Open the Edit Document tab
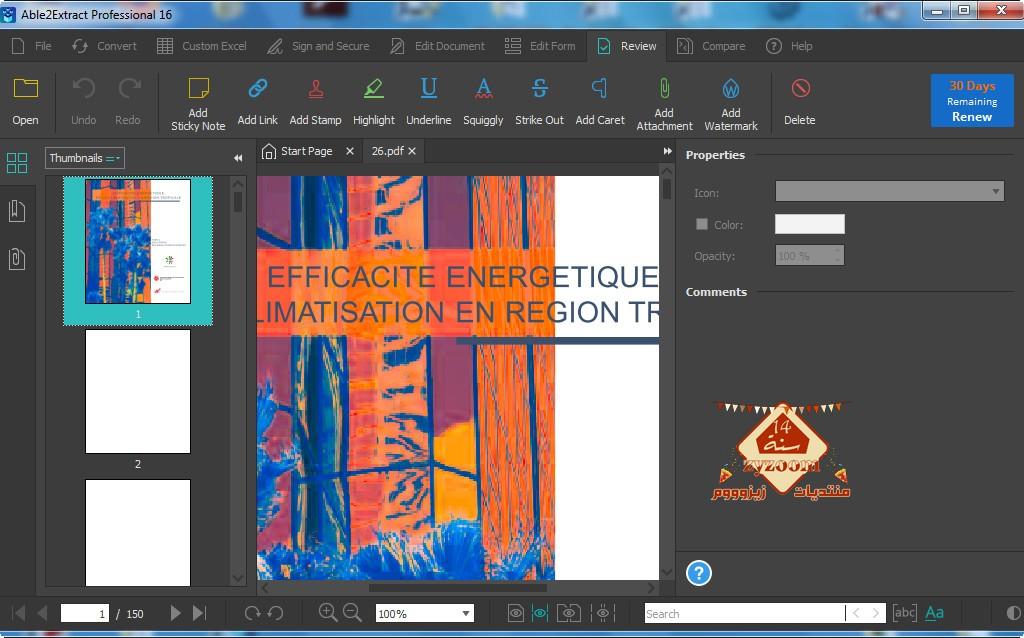Image resolution: width=1024 pixels, height=638 pixels. 438,46
